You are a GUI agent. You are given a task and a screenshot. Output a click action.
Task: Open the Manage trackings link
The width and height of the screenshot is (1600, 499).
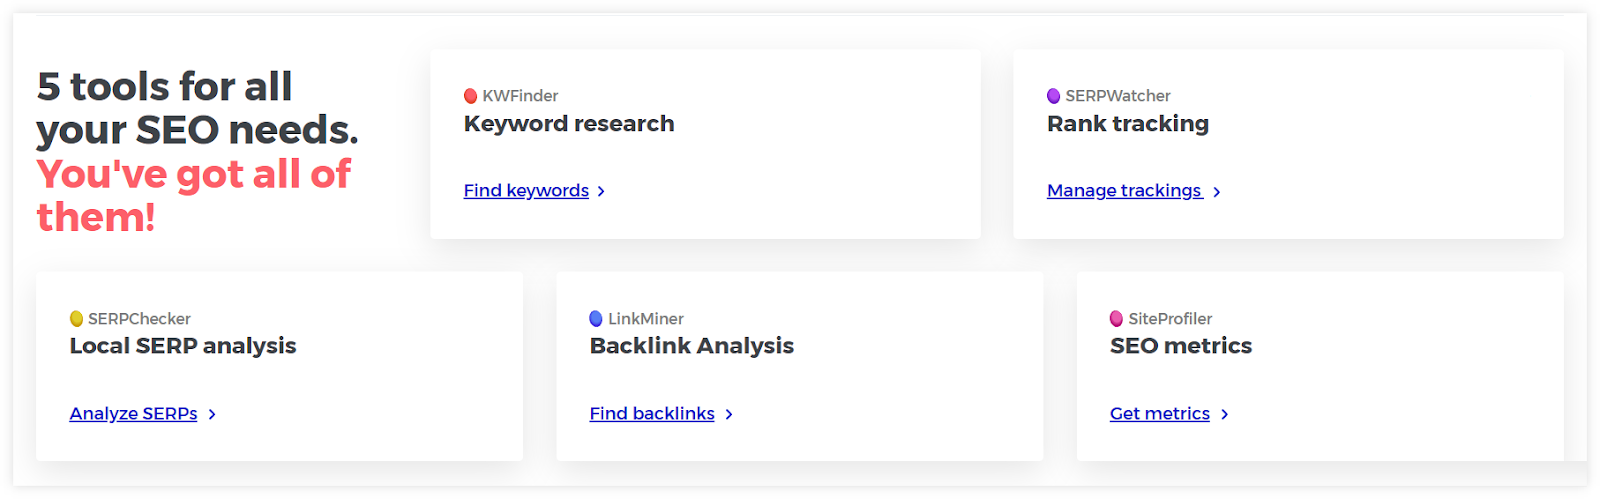tap(1124, 191)
